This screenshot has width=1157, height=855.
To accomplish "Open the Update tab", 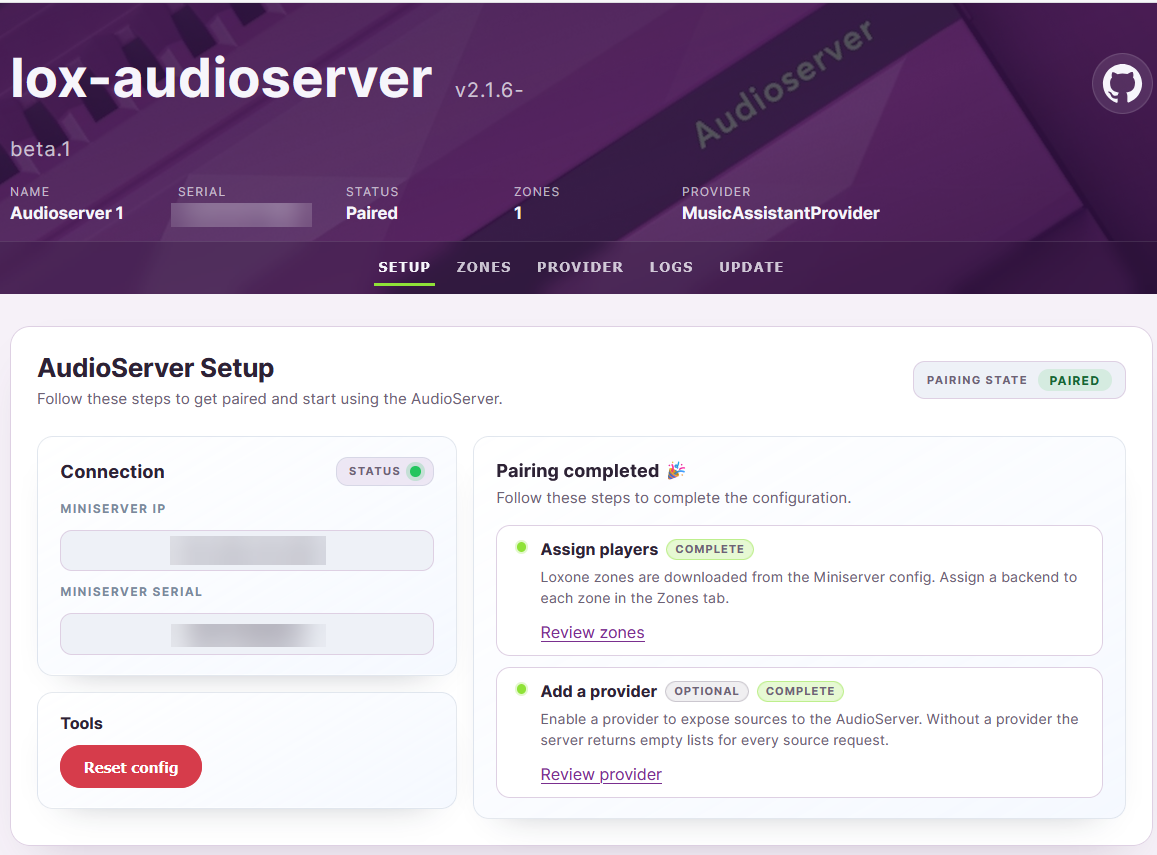I will click(751, 267).
